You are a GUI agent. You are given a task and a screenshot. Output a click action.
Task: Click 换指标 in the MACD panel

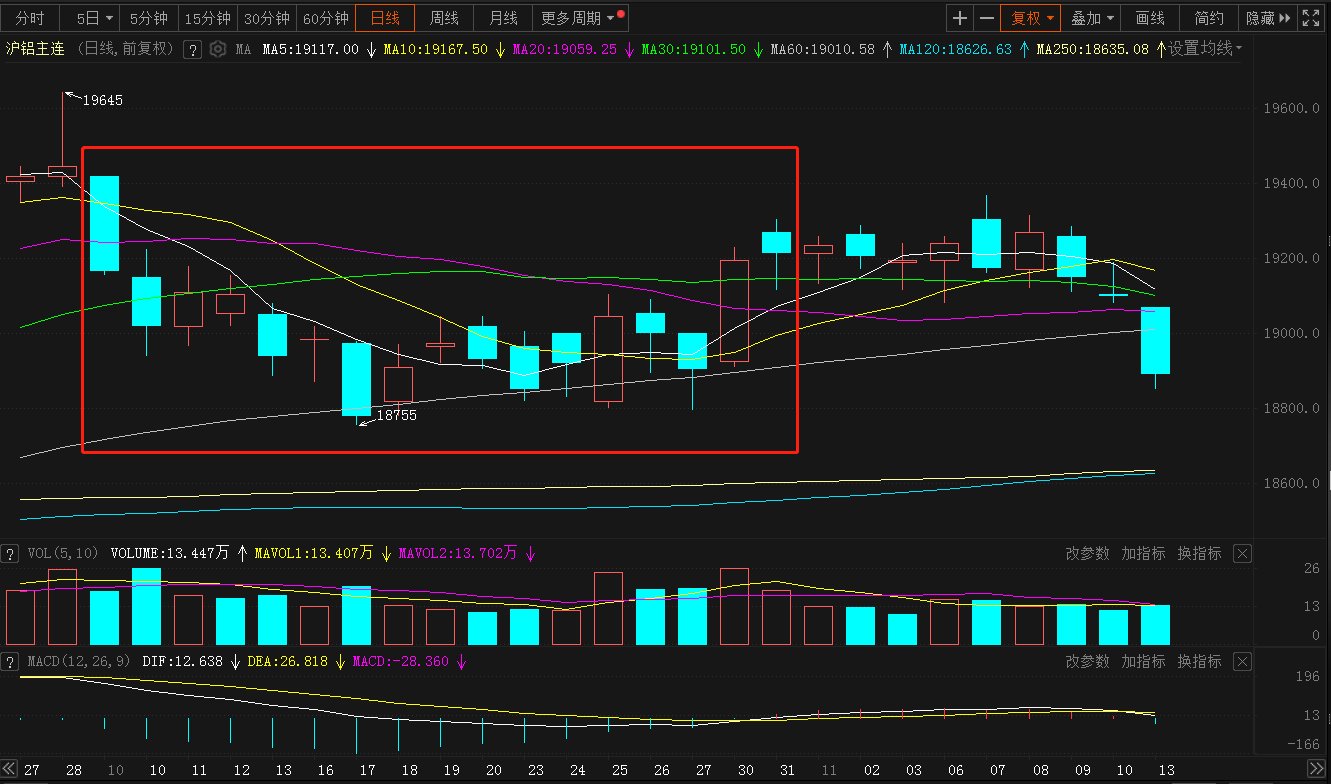[x=1199, y=662]
